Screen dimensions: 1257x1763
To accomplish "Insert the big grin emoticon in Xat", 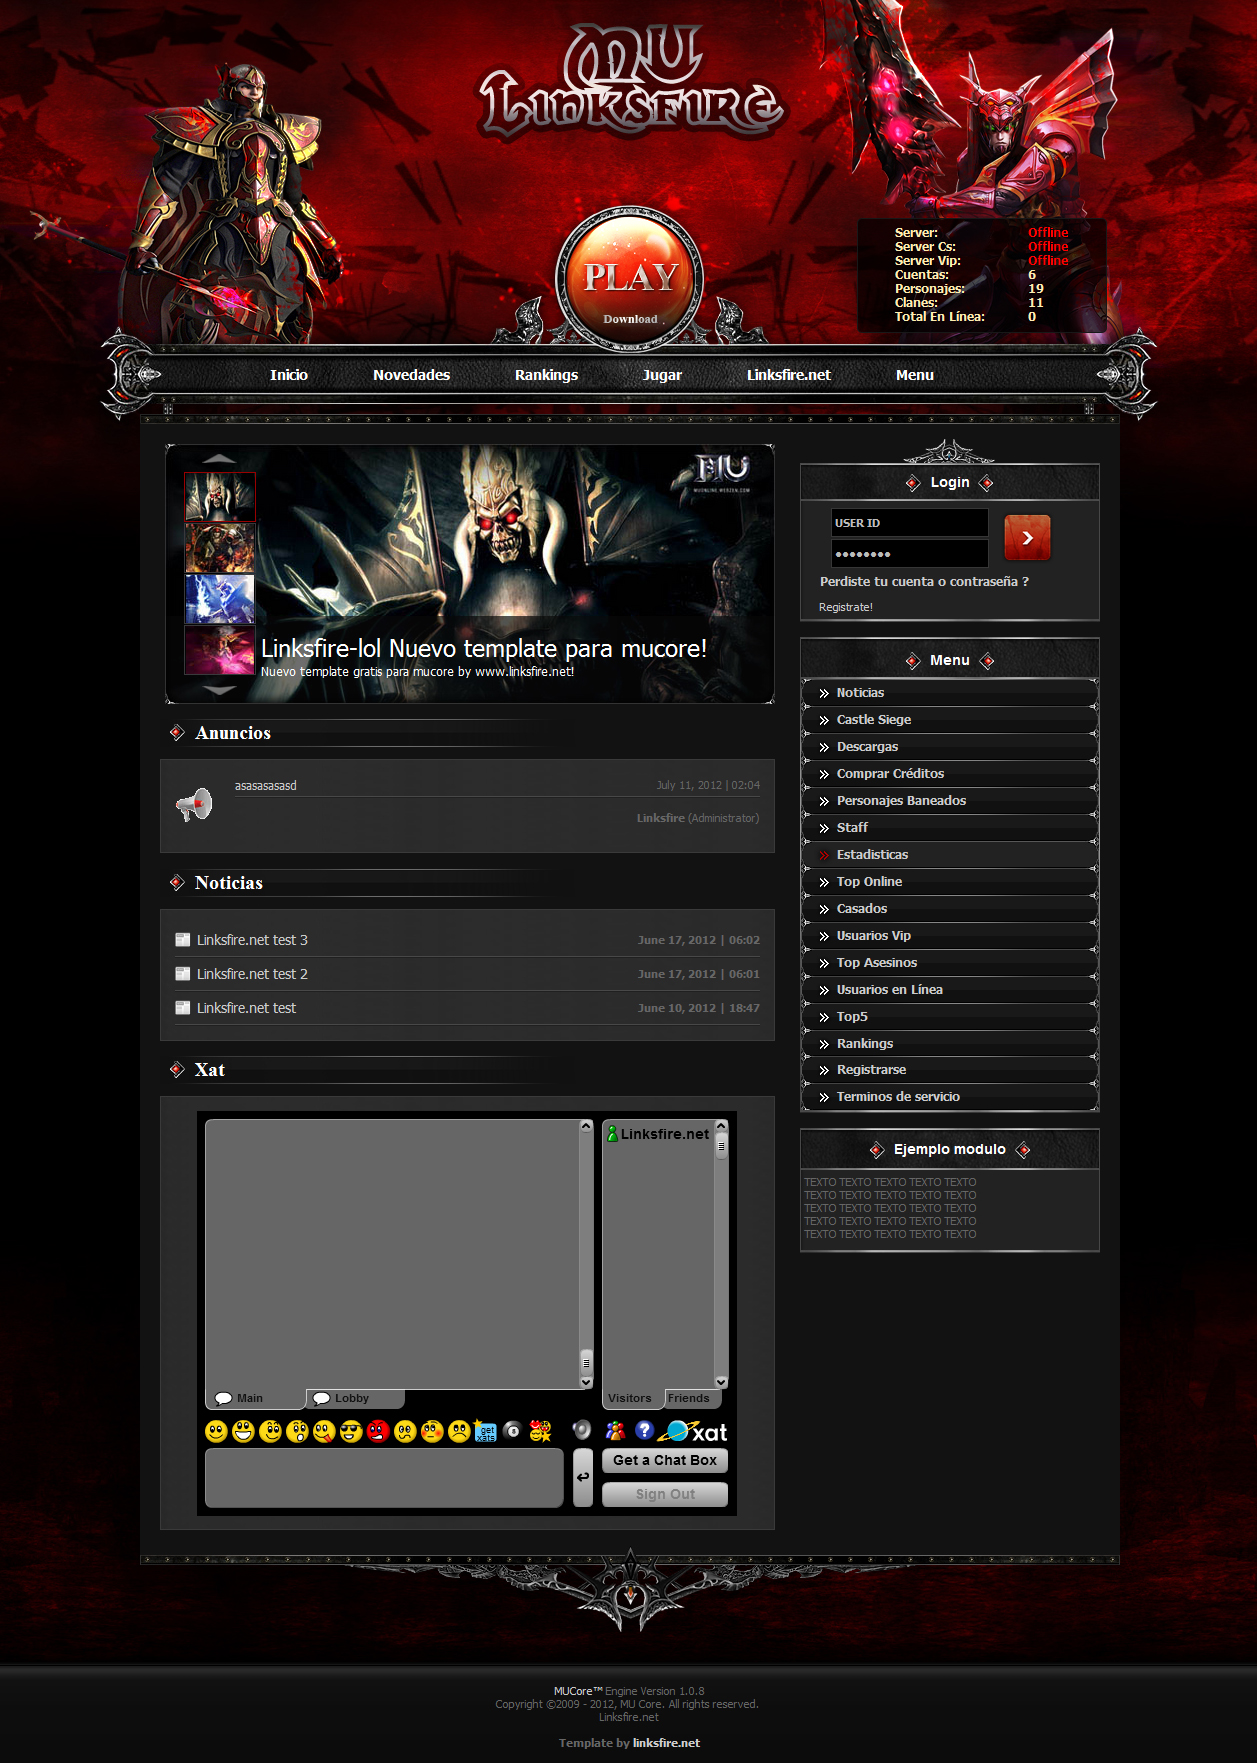I will [243, 1431].
